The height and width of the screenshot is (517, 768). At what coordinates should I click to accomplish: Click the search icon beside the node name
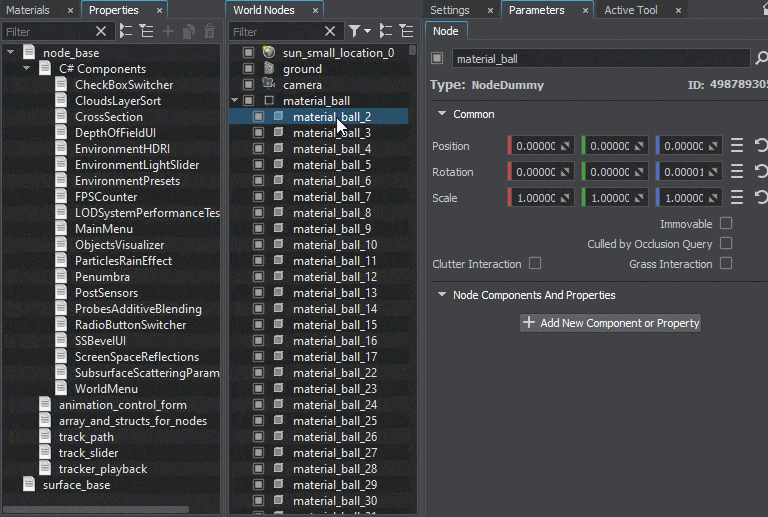click(x=761, y=58)
